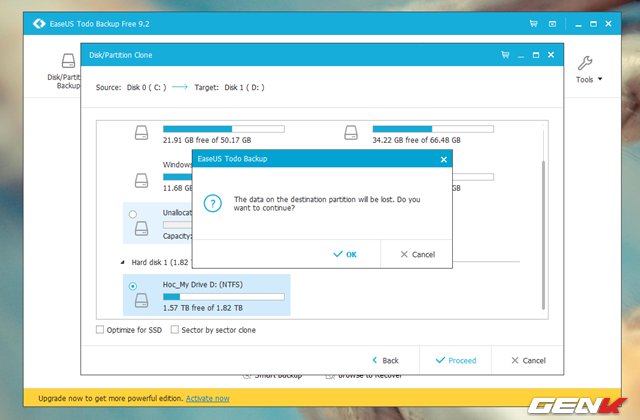The image size is (640, 420).
Task: Click the 'Hoc_My Drive D: (NTFS)' label
Action: (203, 284)
